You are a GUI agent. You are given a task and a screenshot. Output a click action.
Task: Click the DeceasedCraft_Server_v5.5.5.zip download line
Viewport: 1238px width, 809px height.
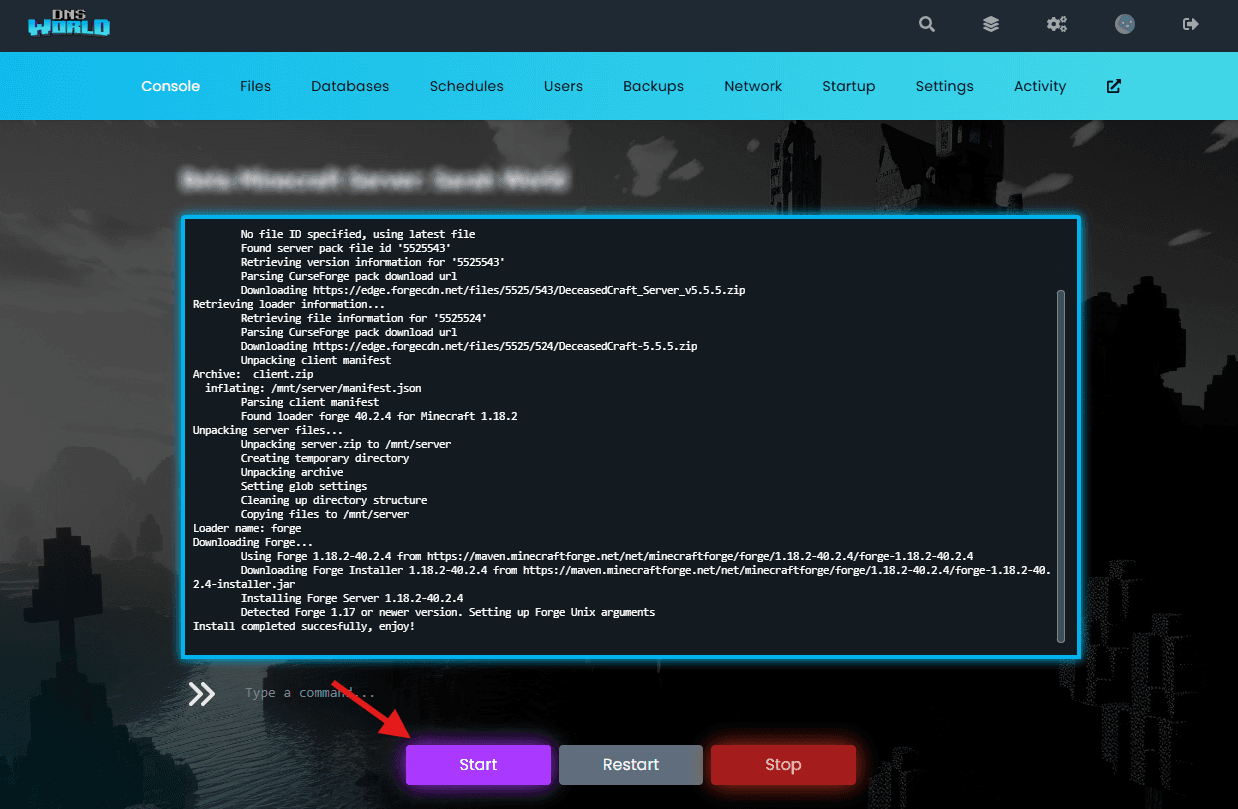[x=493, y=290]
